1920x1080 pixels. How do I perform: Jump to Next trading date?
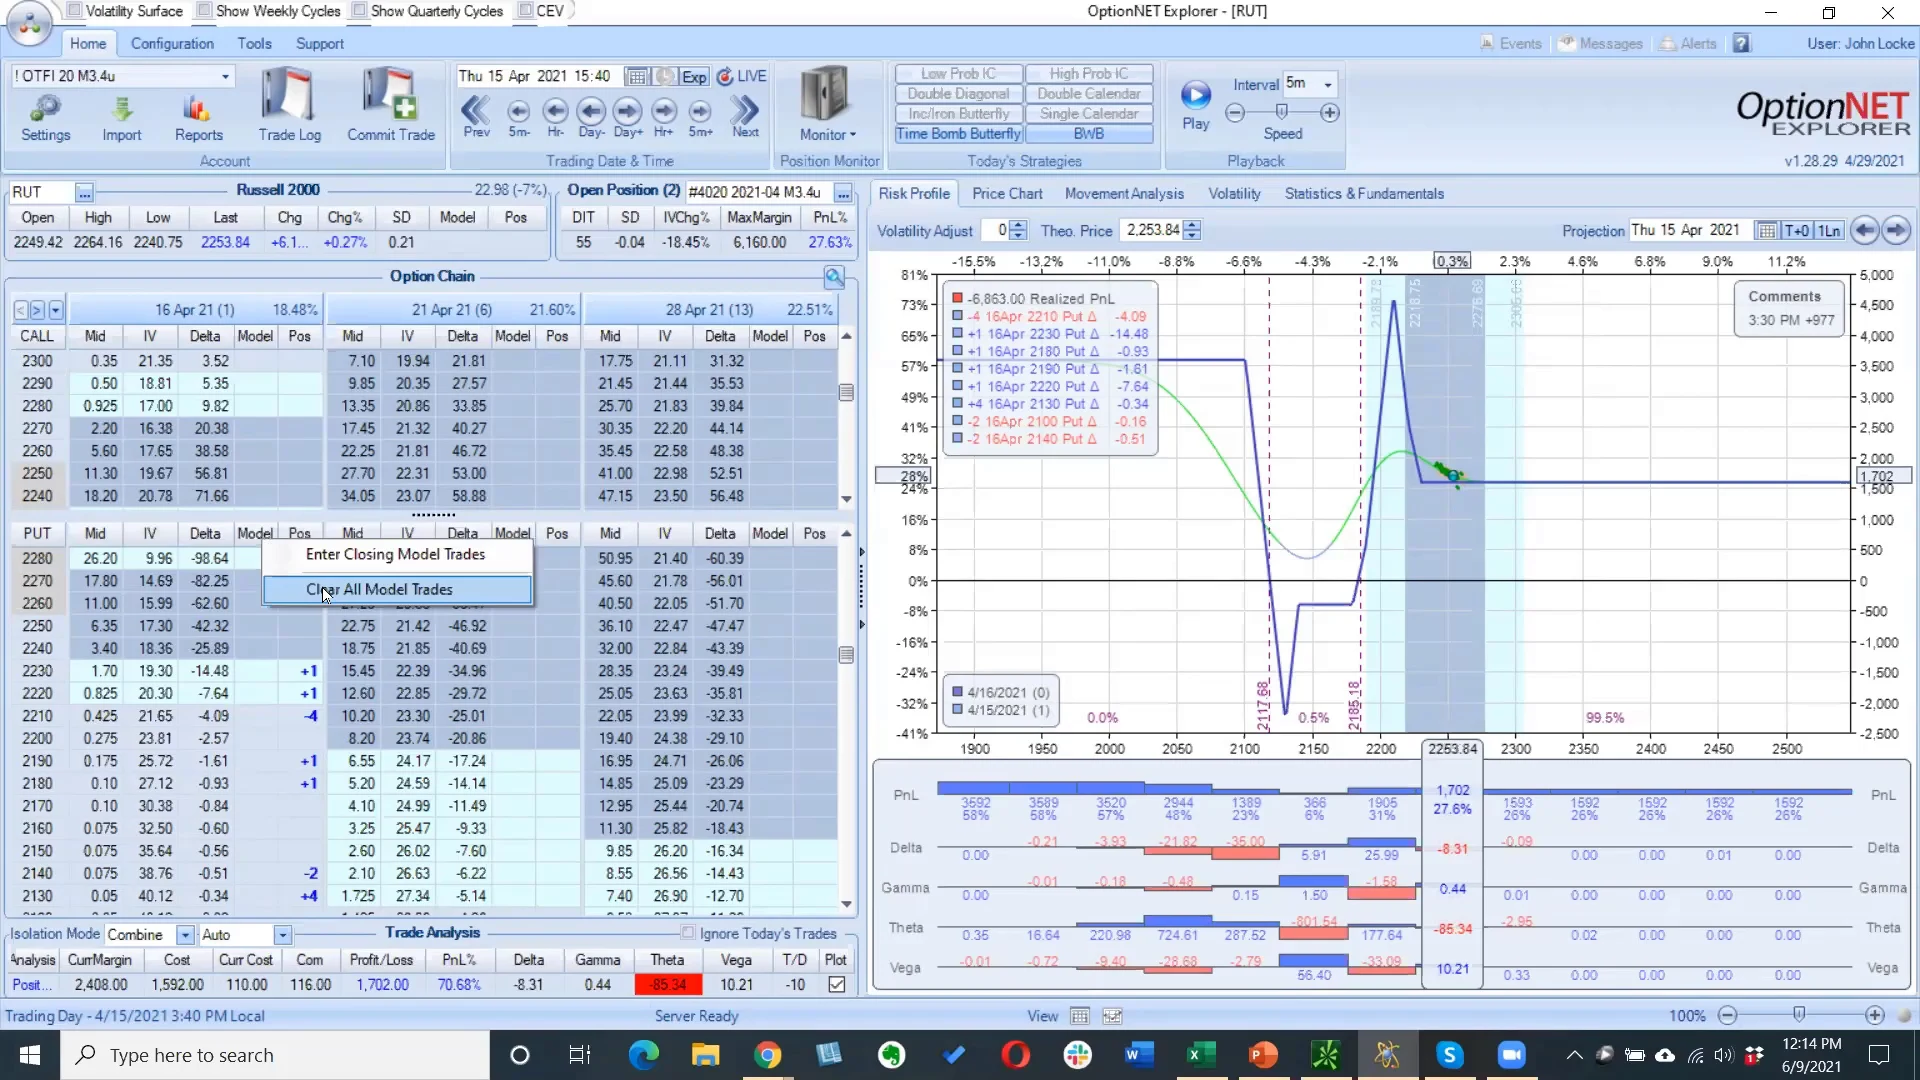(745, 115)
